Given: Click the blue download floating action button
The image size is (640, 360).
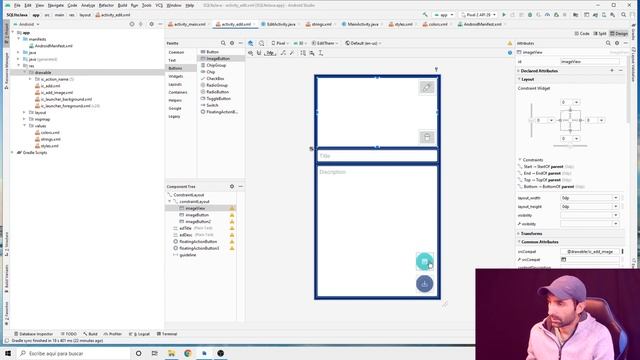Looking at the screenshot, I should point(424,284).
